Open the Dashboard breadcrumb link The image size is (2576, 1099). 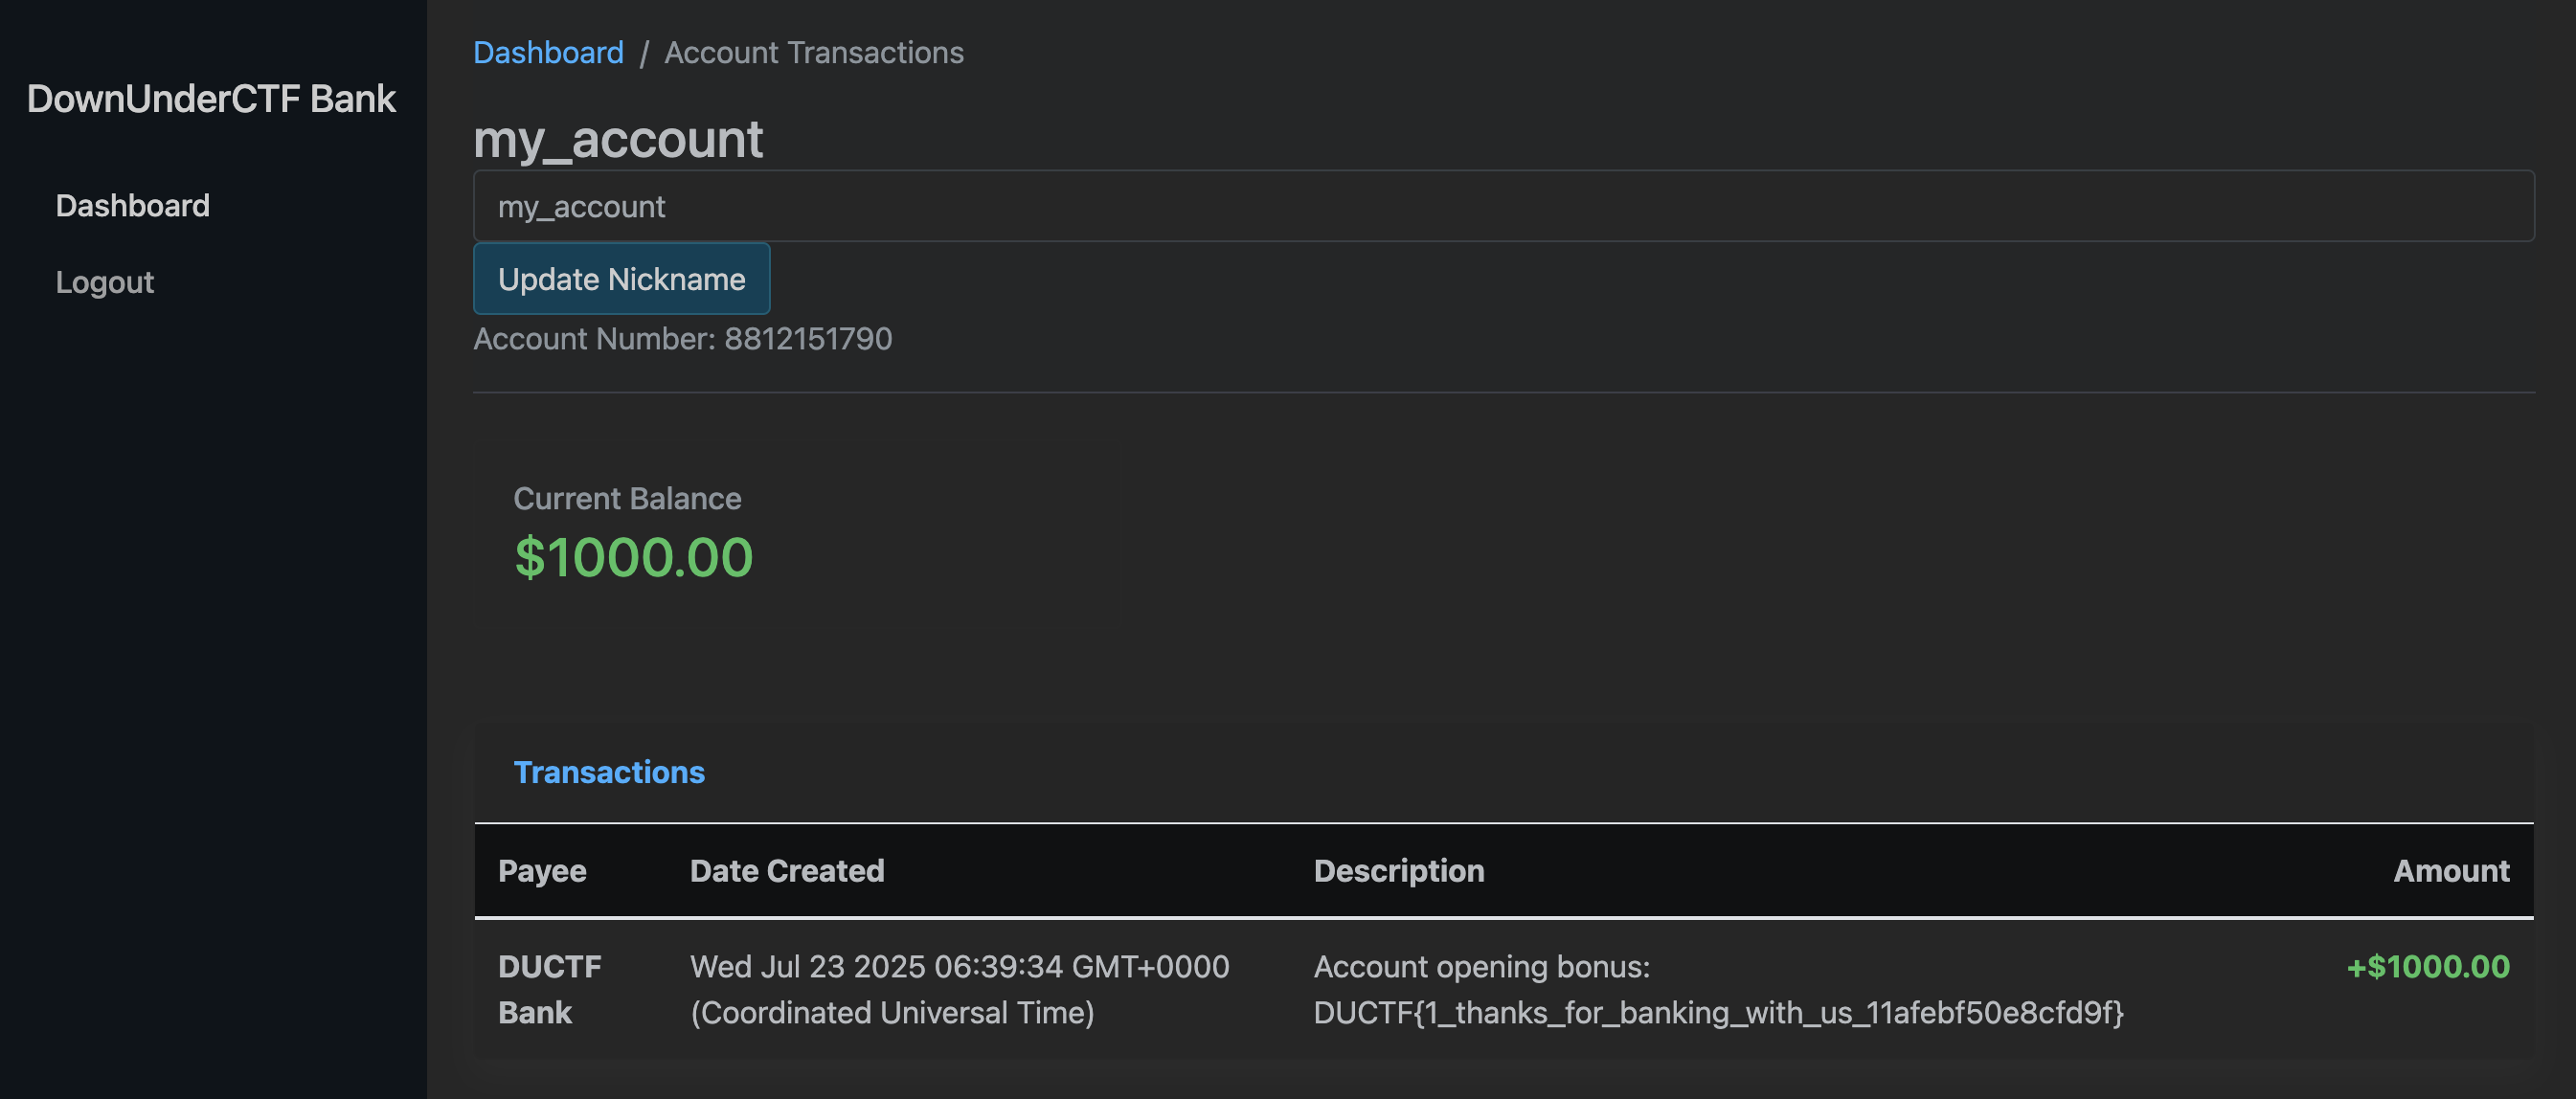[548, 52]
